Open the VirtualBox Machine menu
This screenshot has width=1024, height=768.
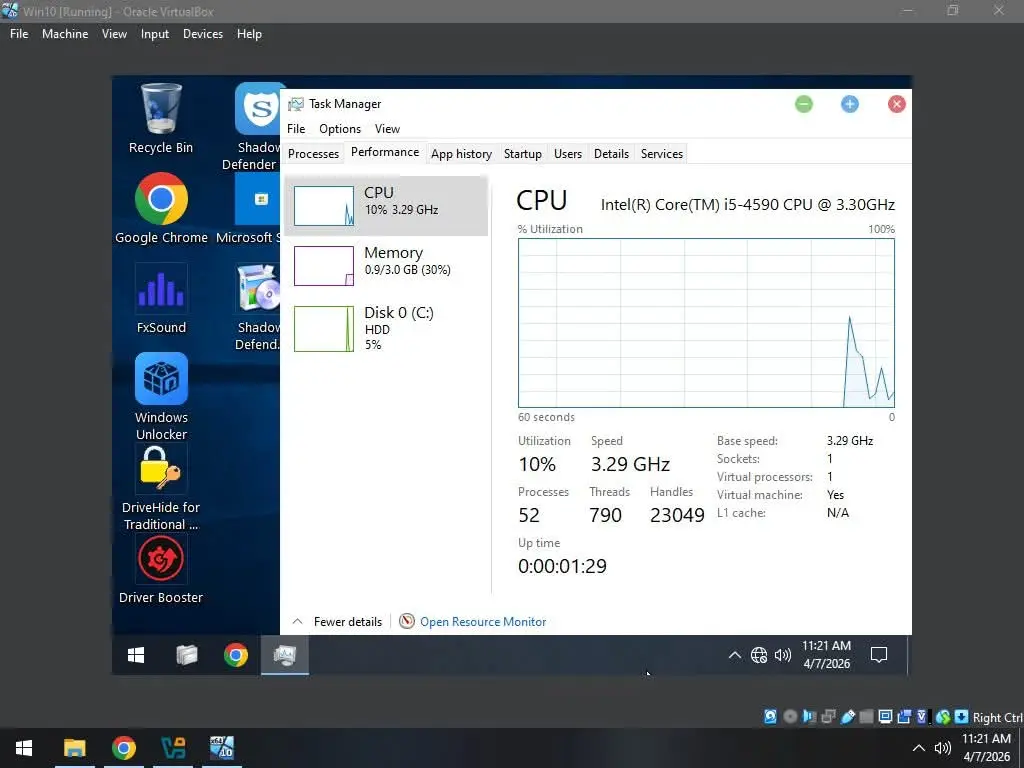(65, 34)
